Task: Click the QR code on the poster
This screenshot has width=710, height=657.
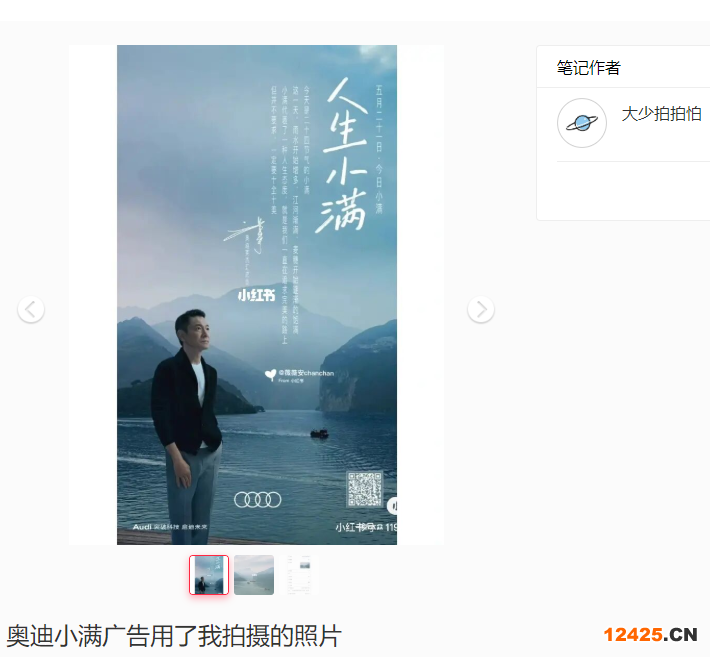Action: [365, 489]
